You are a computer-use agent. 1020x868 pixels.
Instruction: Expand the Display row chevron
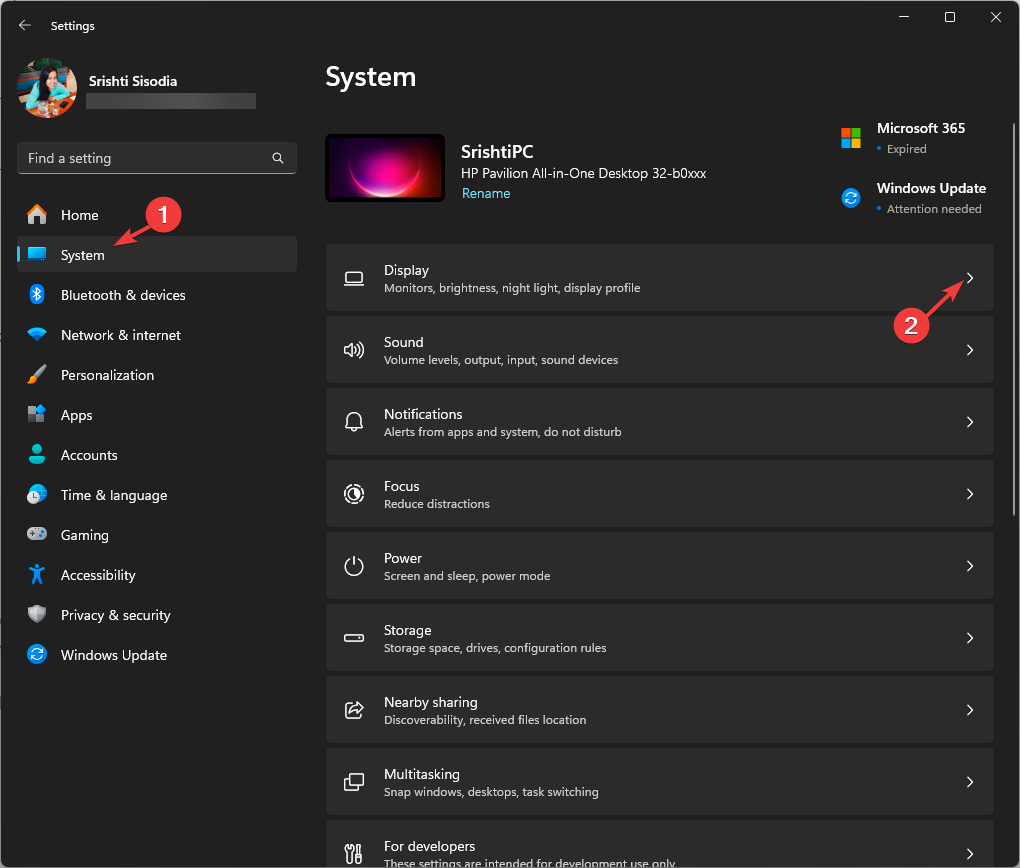point(970,278)
